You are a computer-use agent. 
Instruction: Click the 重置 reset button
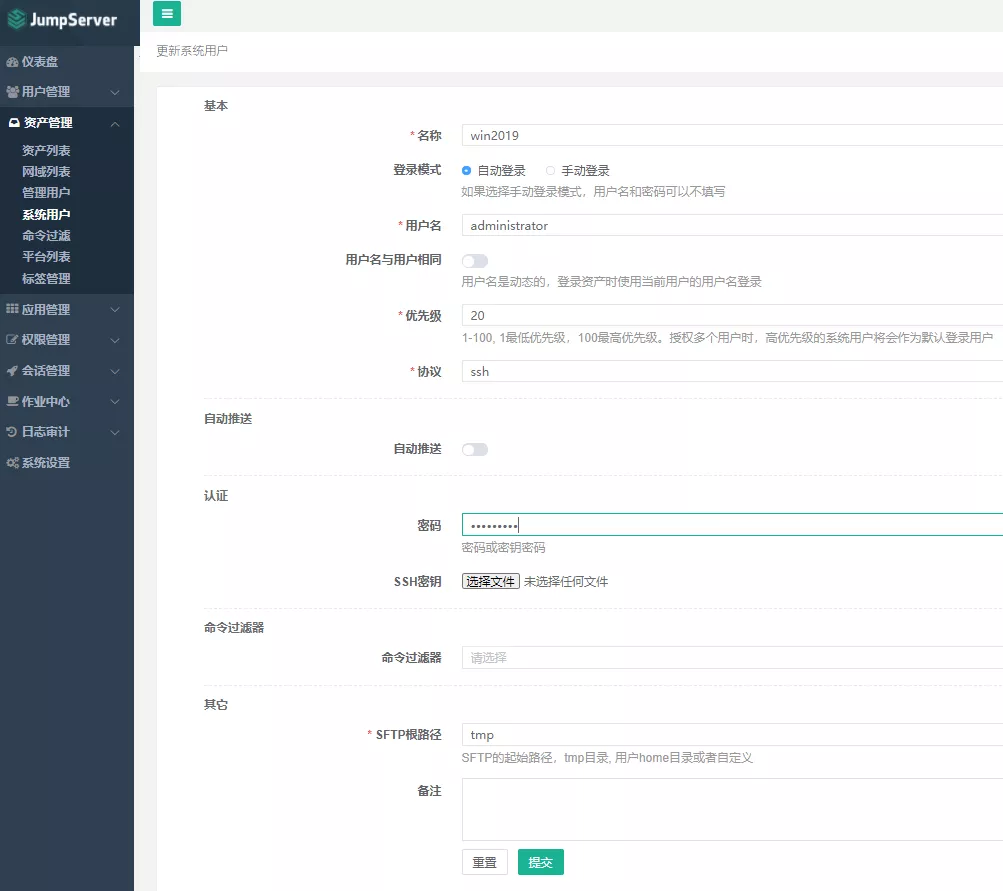coord(484,862)
